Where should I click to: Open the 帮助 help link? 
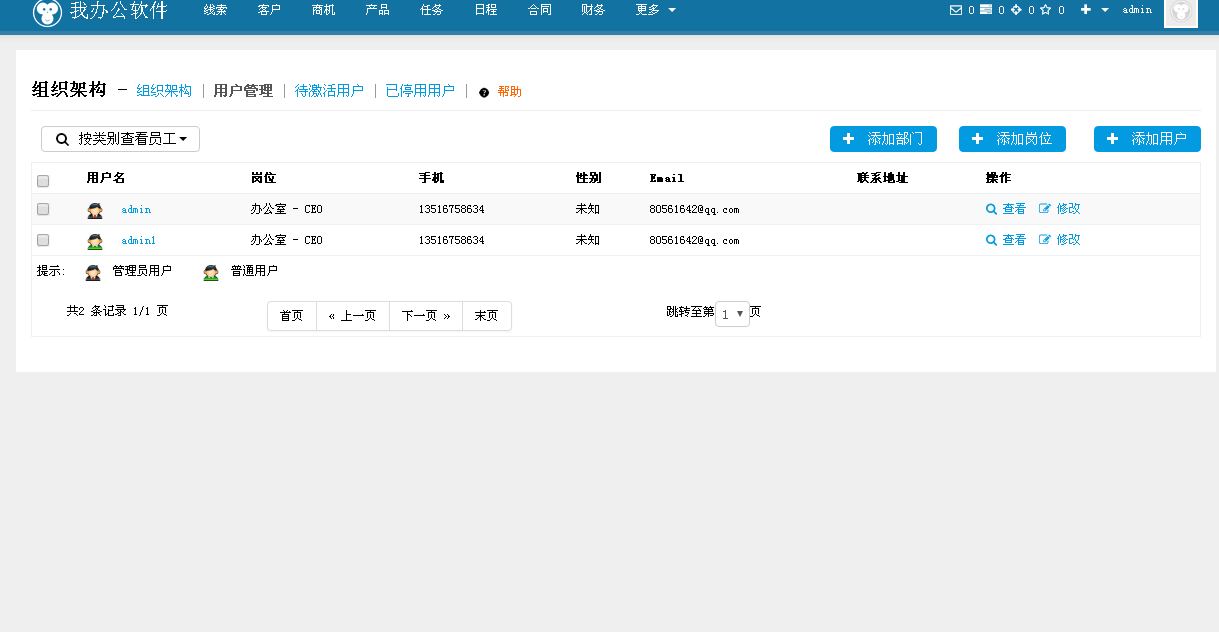point(509,92)
